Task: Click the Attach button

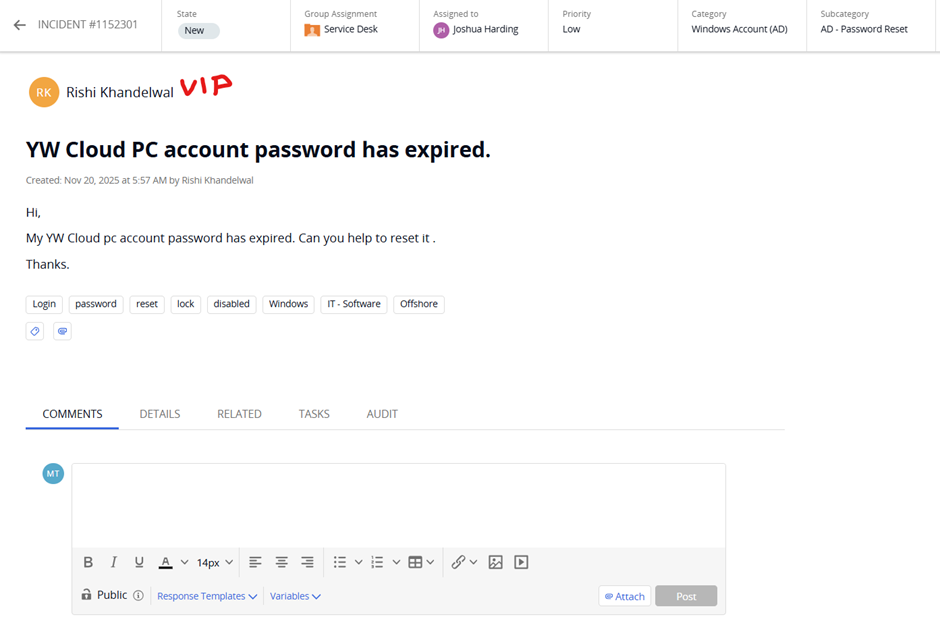Action: coord(625,596)
